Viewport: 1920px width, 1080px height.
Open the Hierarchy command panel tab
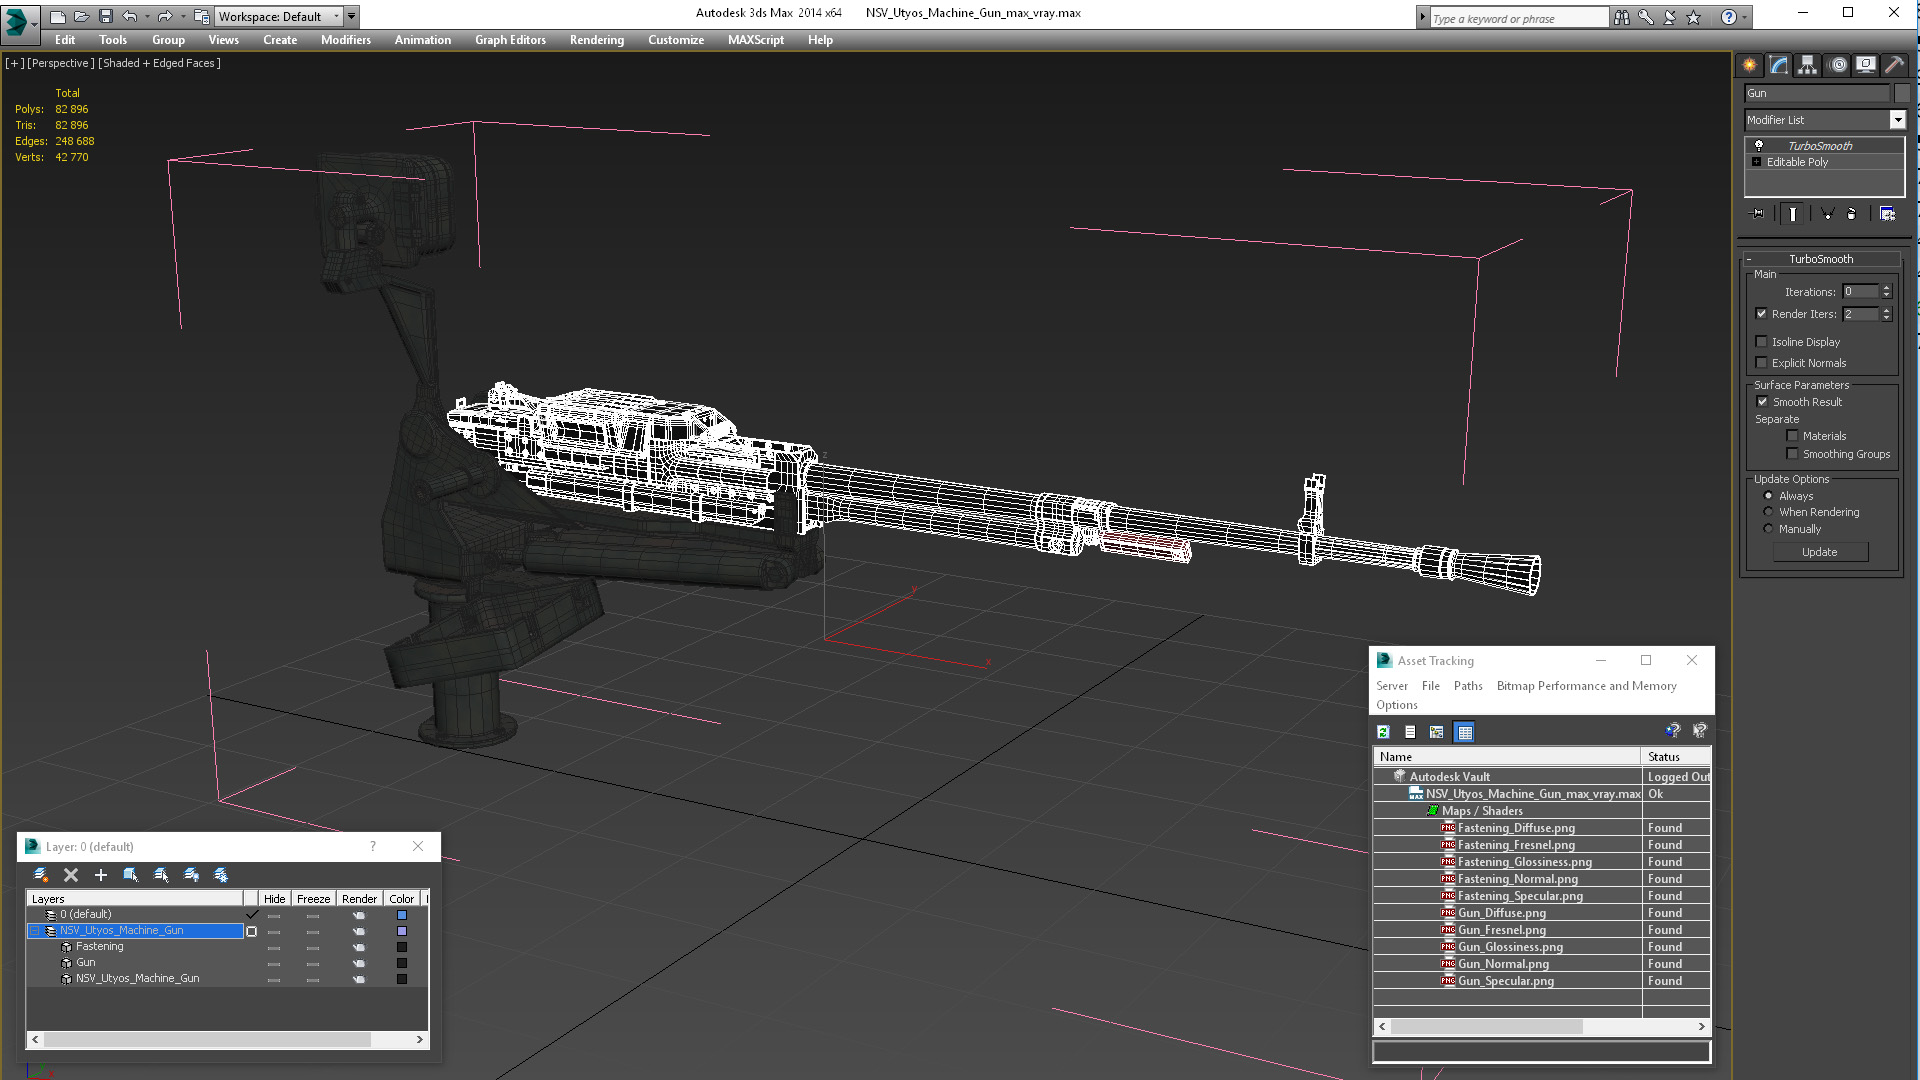tap(1807, 65)
